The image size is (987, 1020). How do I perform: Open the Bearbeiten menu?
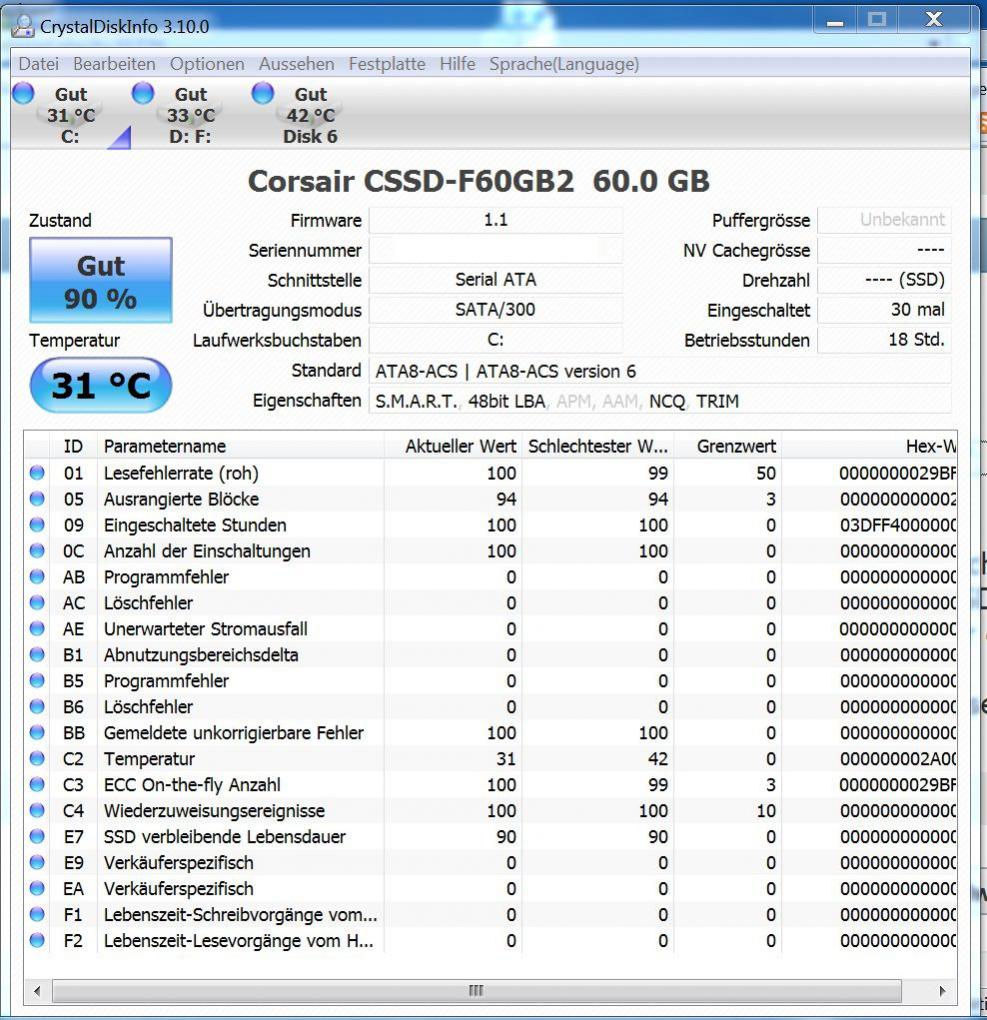click(115, 64)
